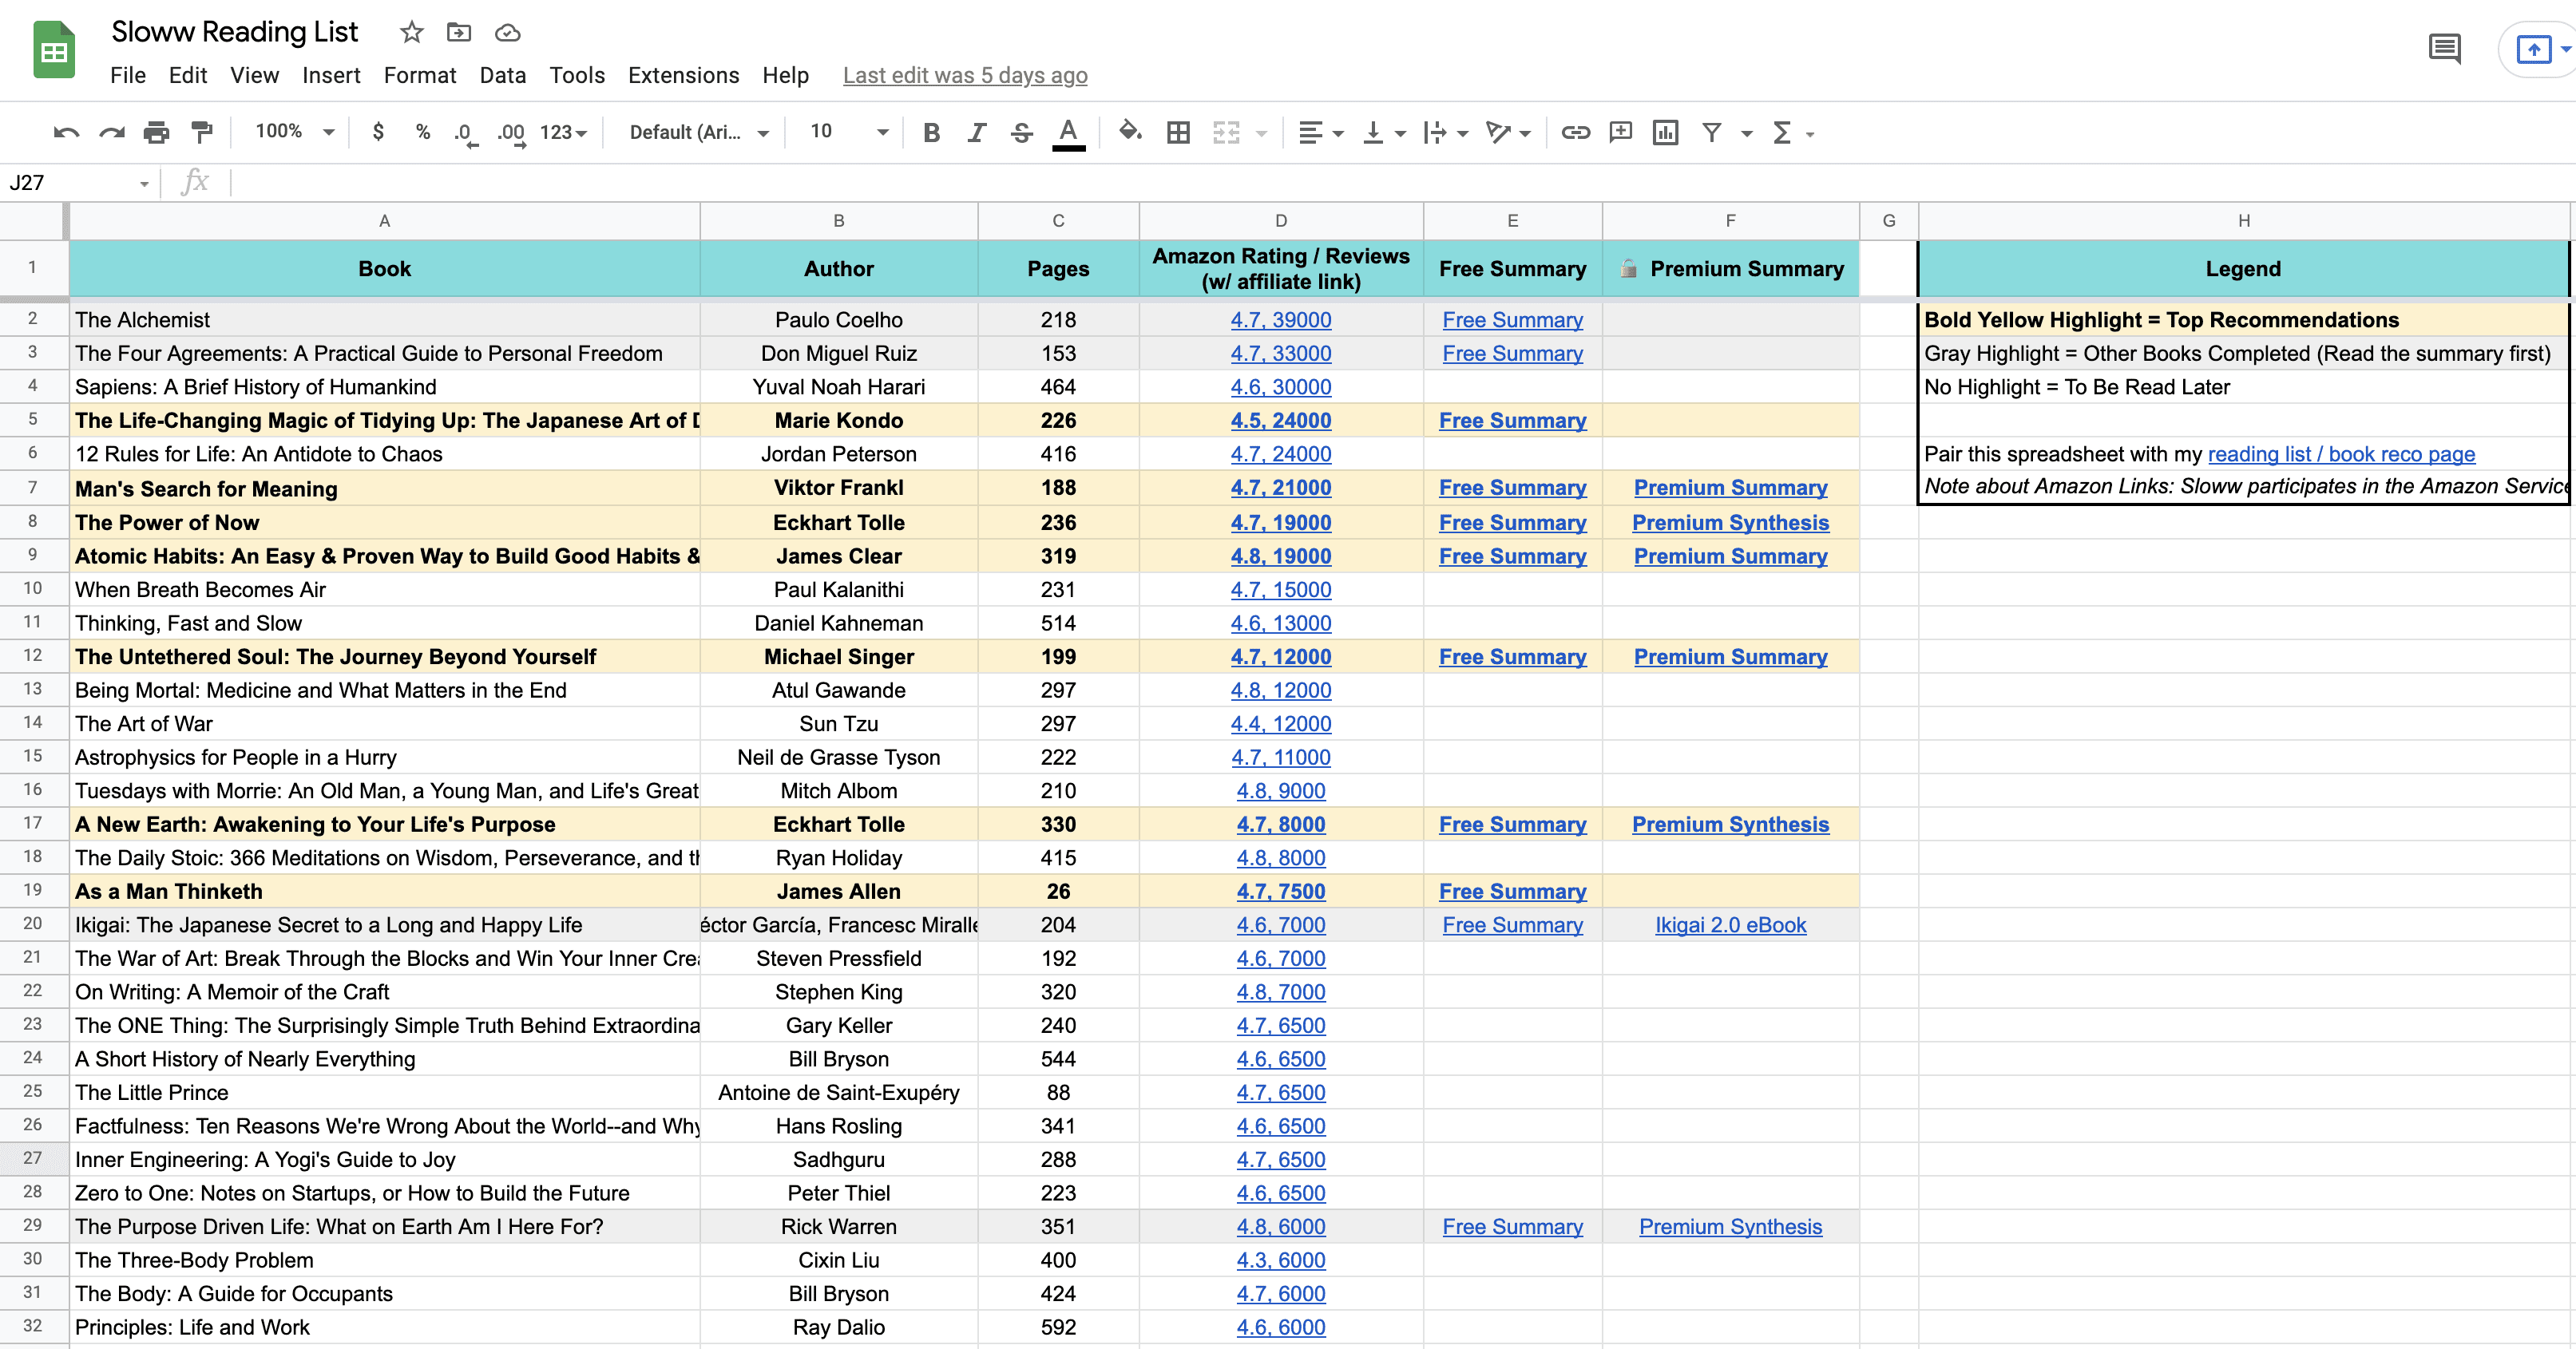Click the undo arrow icon
2576x1349 pixels.
pyautogui.click(x=66, y=132)
